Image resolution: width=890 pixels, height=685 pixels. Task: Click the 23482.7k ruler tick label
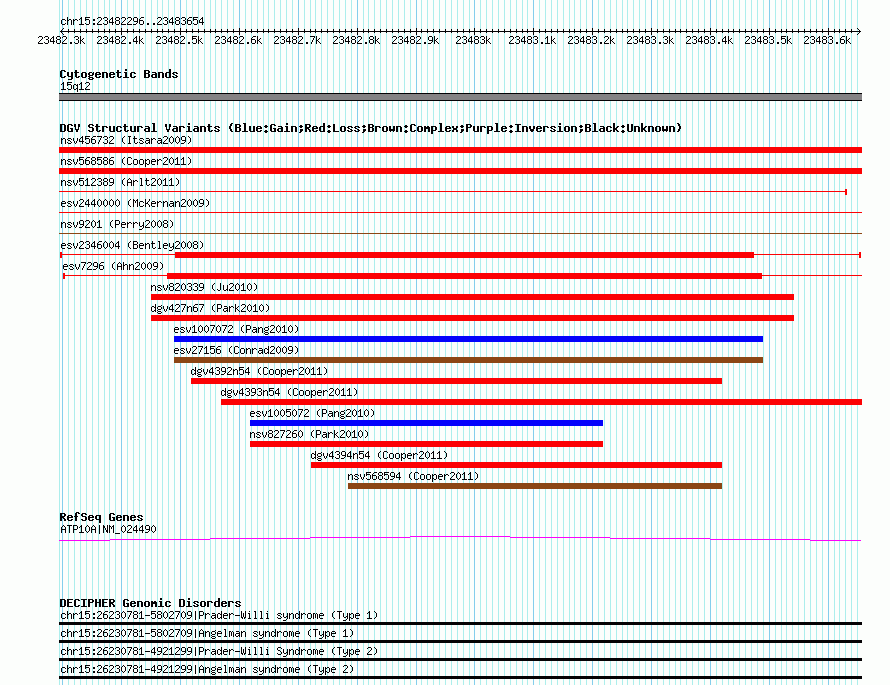click(x=297, y=40)
